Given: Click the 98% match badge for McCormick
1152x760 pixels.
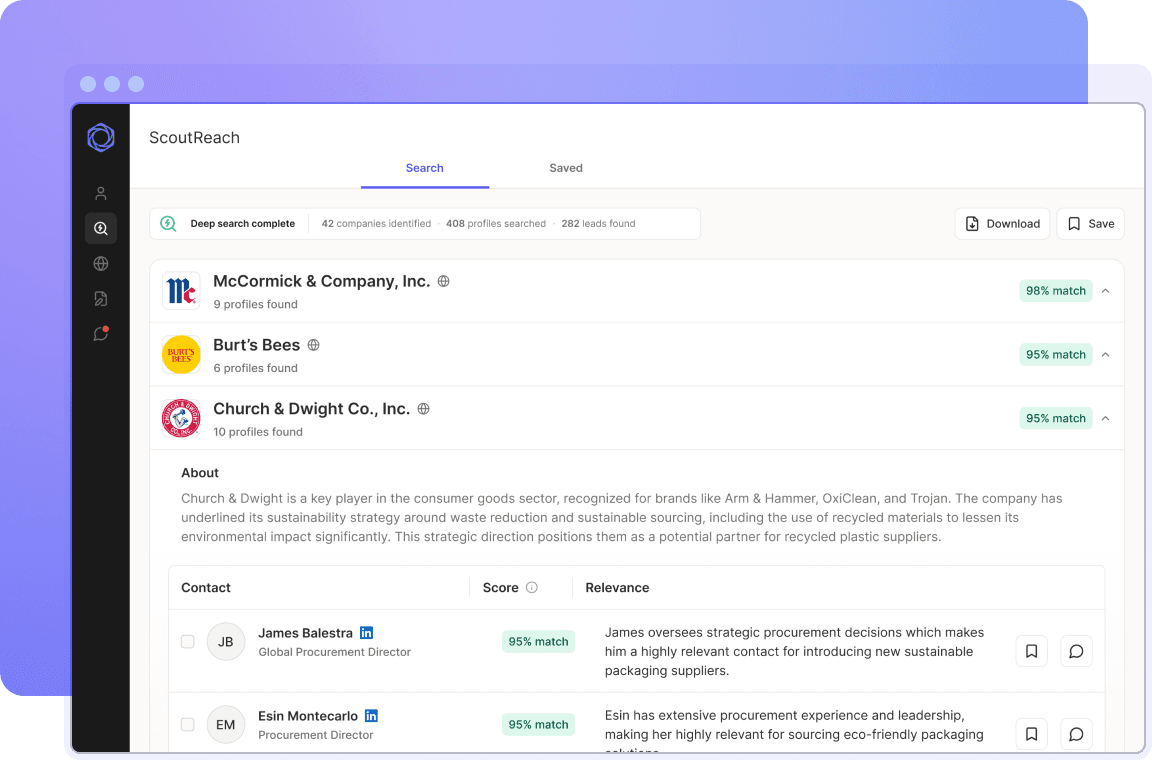Looking at the screenshot, I should click(x=1055, y=290).
